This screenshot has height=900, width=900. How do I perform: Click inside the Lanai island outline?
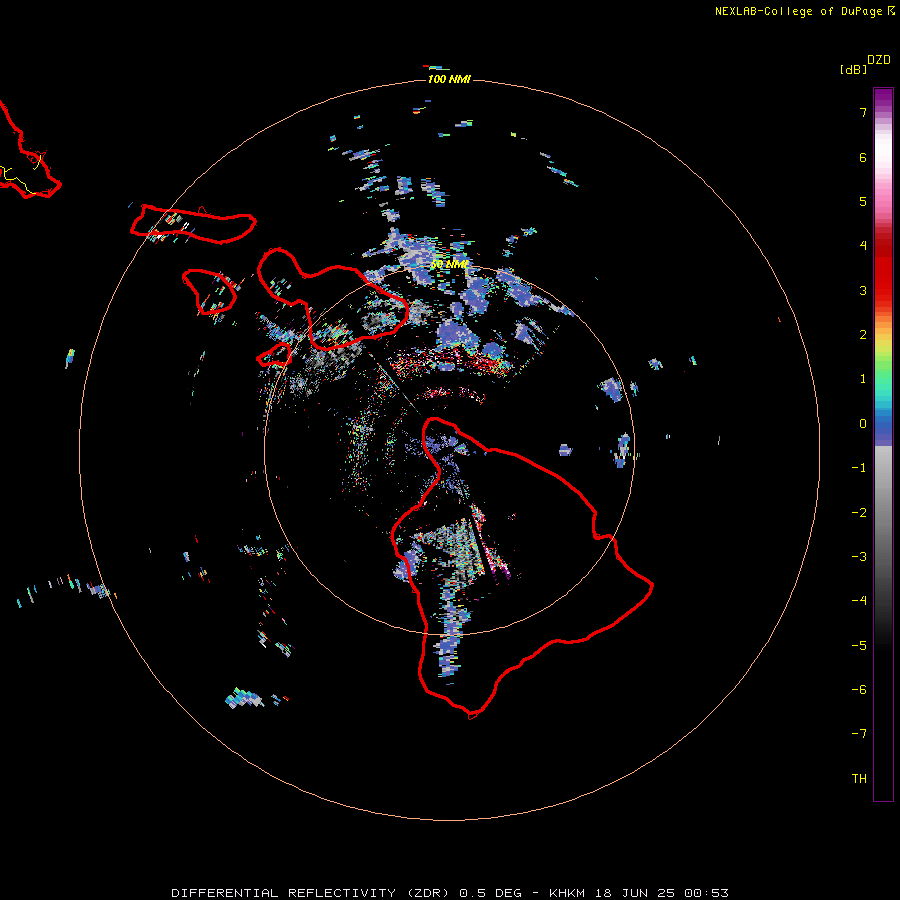[x=208, y=292]
